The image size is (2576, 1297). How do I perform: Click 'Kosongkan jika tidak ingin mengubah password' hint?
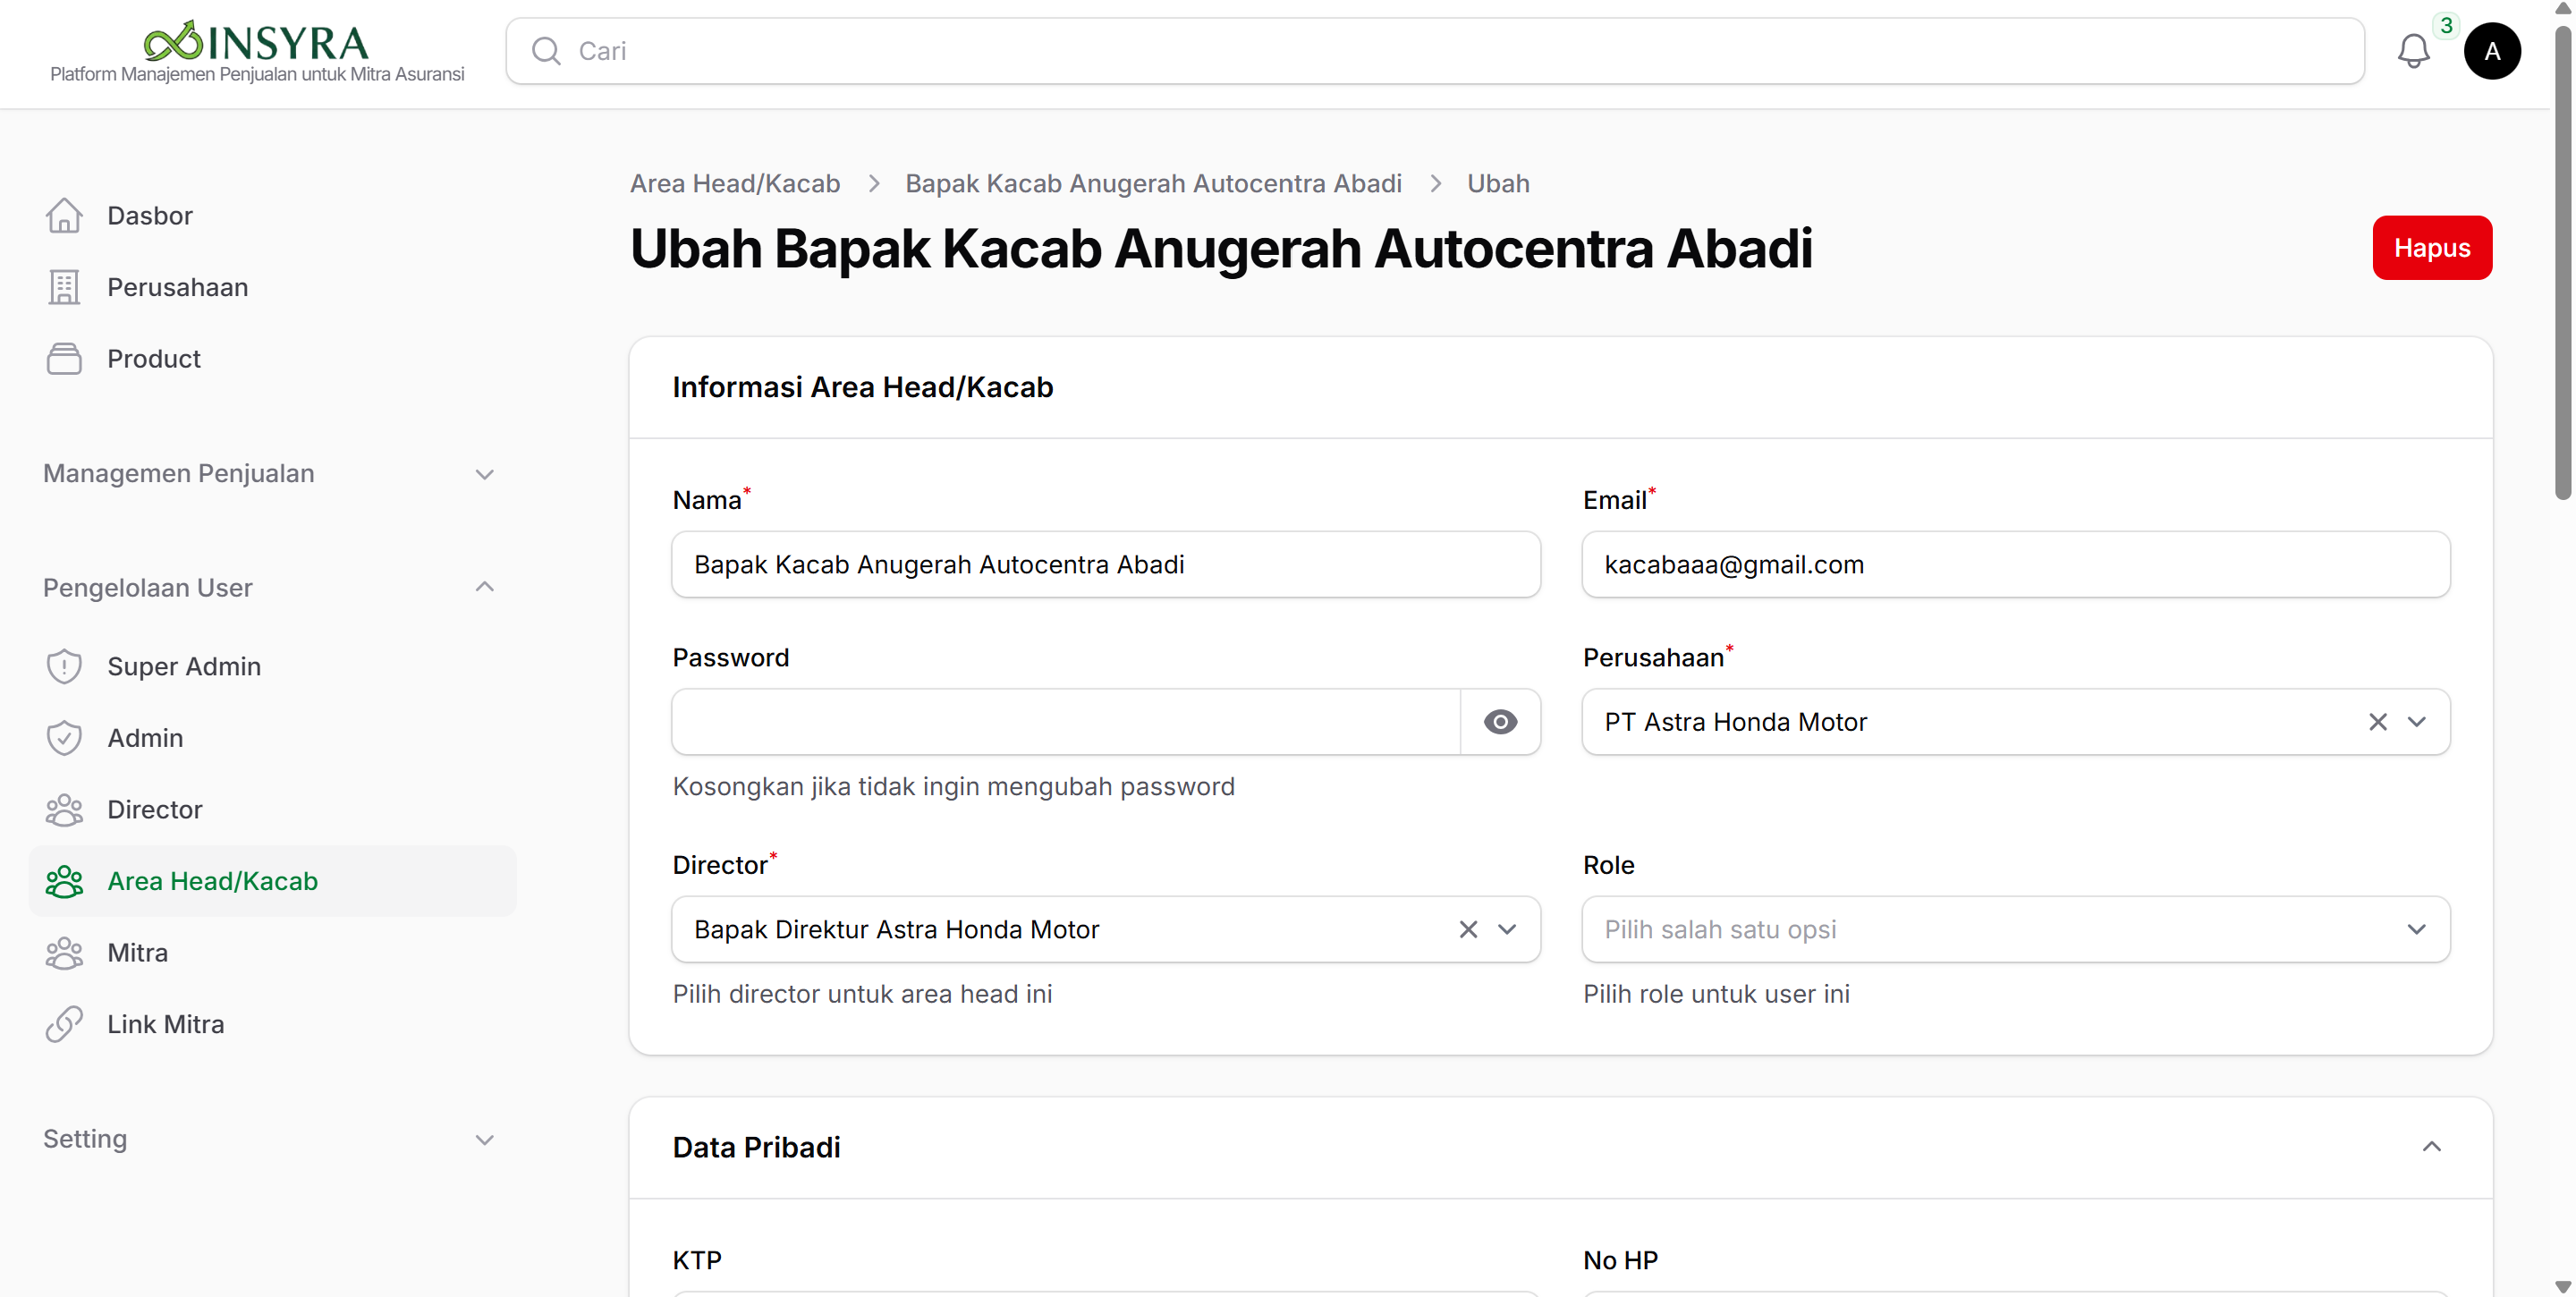(953, 787)
